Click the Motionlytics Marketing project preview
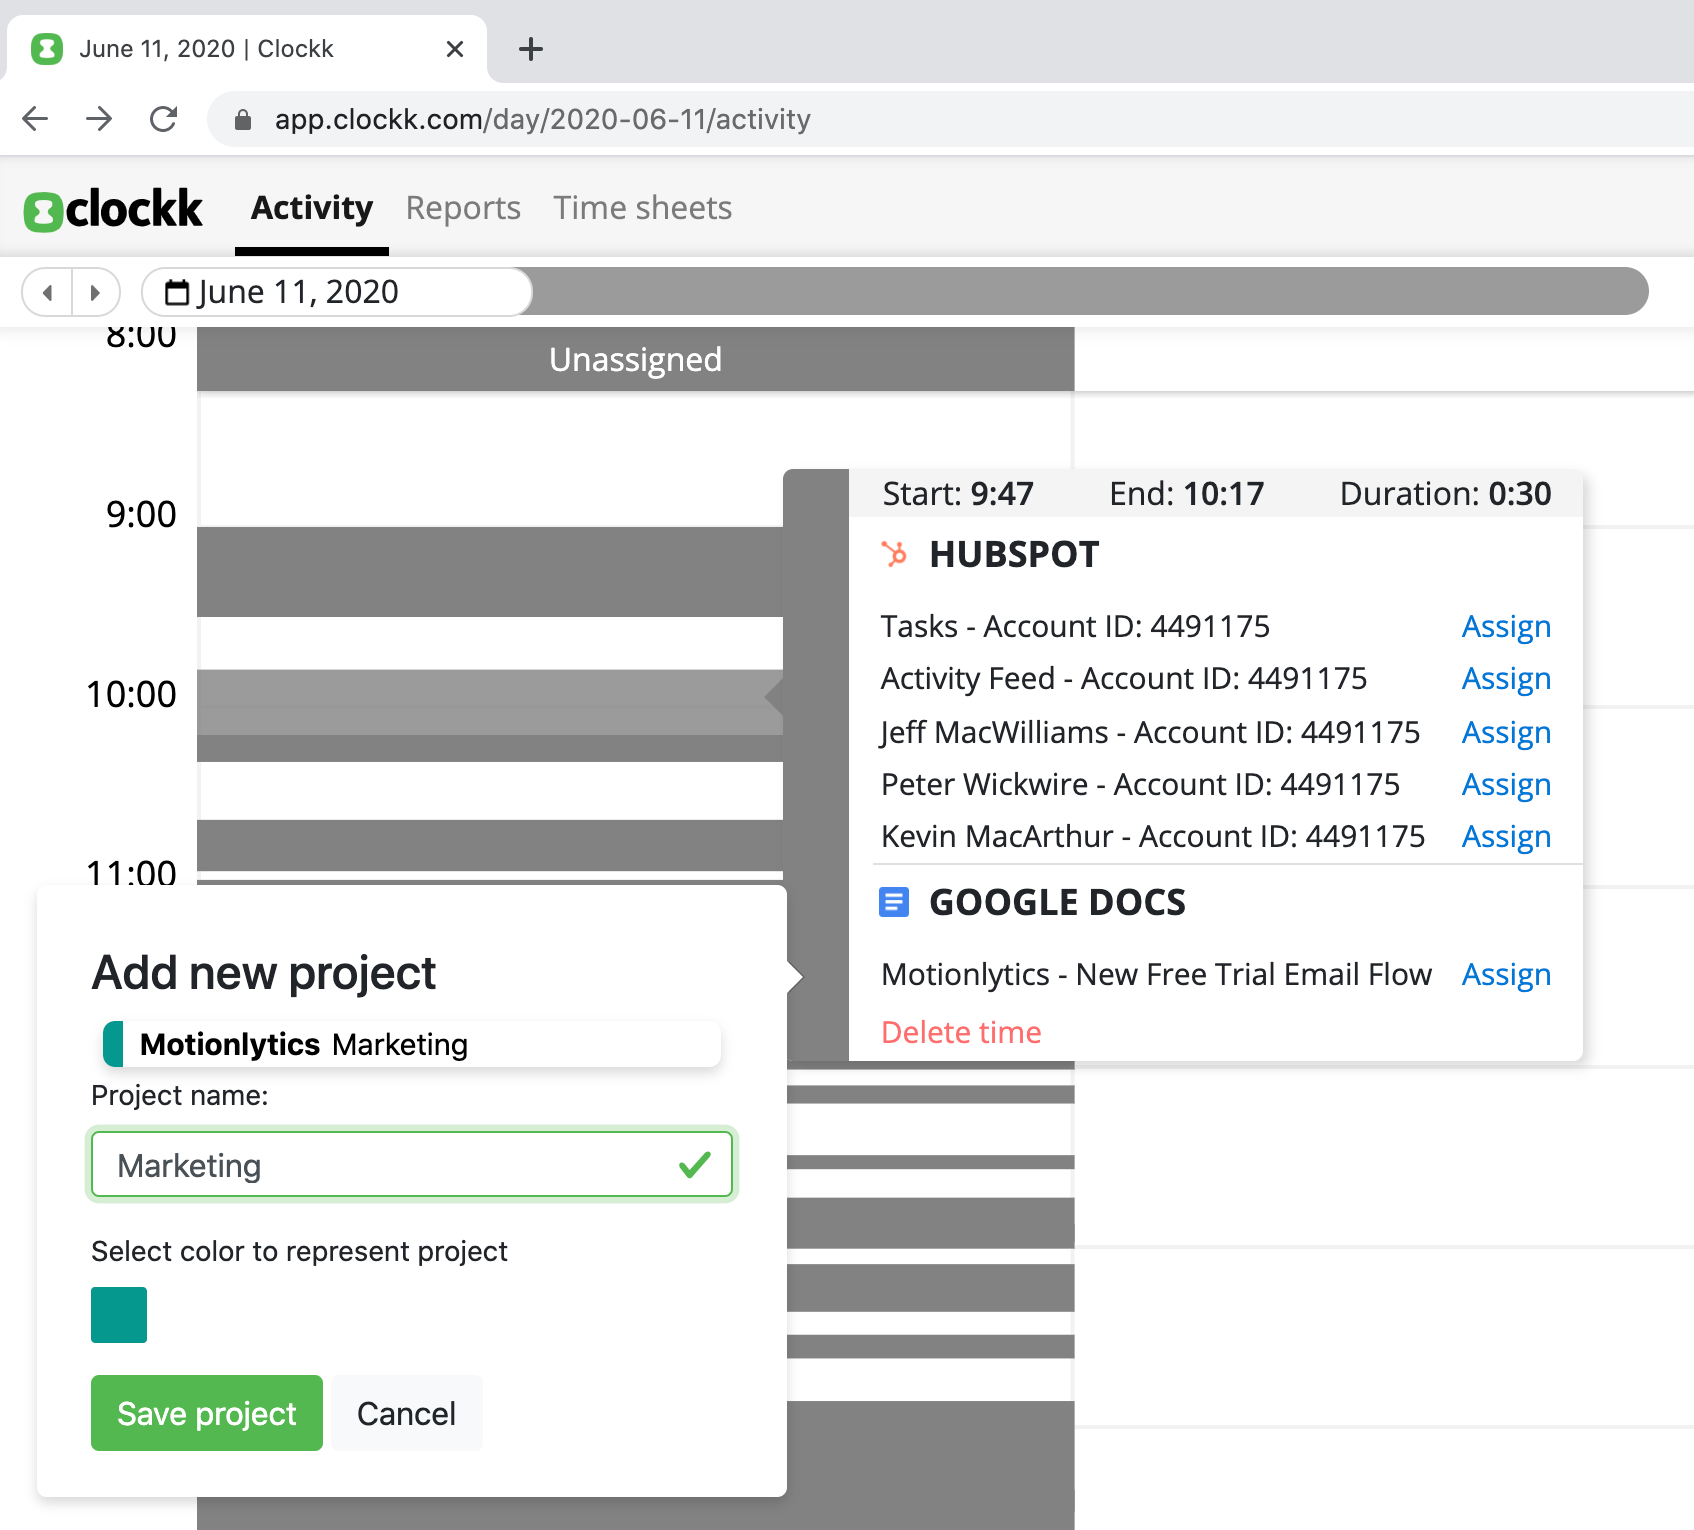This screenshot has height=1530, width=1694. pyautogui.click(x=412, y=1044)
